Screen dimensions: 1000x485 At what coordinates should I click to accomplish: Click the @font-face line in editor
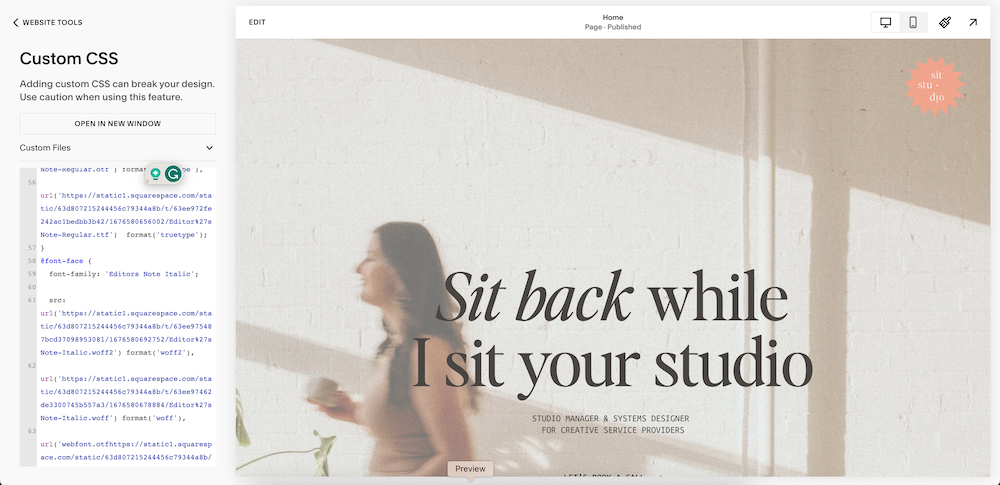pos(66,261)
